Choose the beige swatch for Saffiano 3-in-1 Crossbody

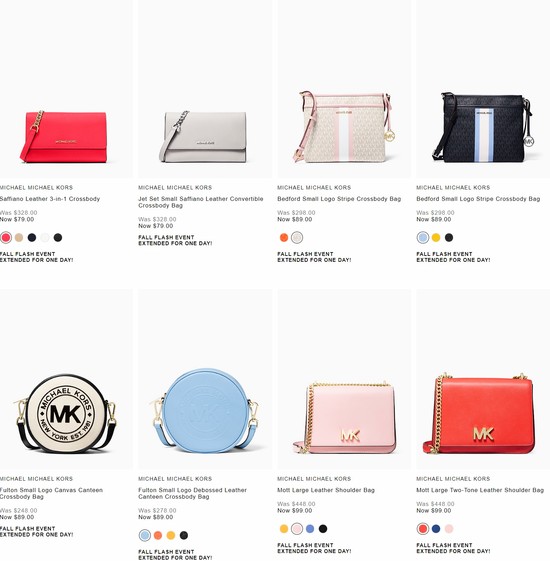click(19, 238)
